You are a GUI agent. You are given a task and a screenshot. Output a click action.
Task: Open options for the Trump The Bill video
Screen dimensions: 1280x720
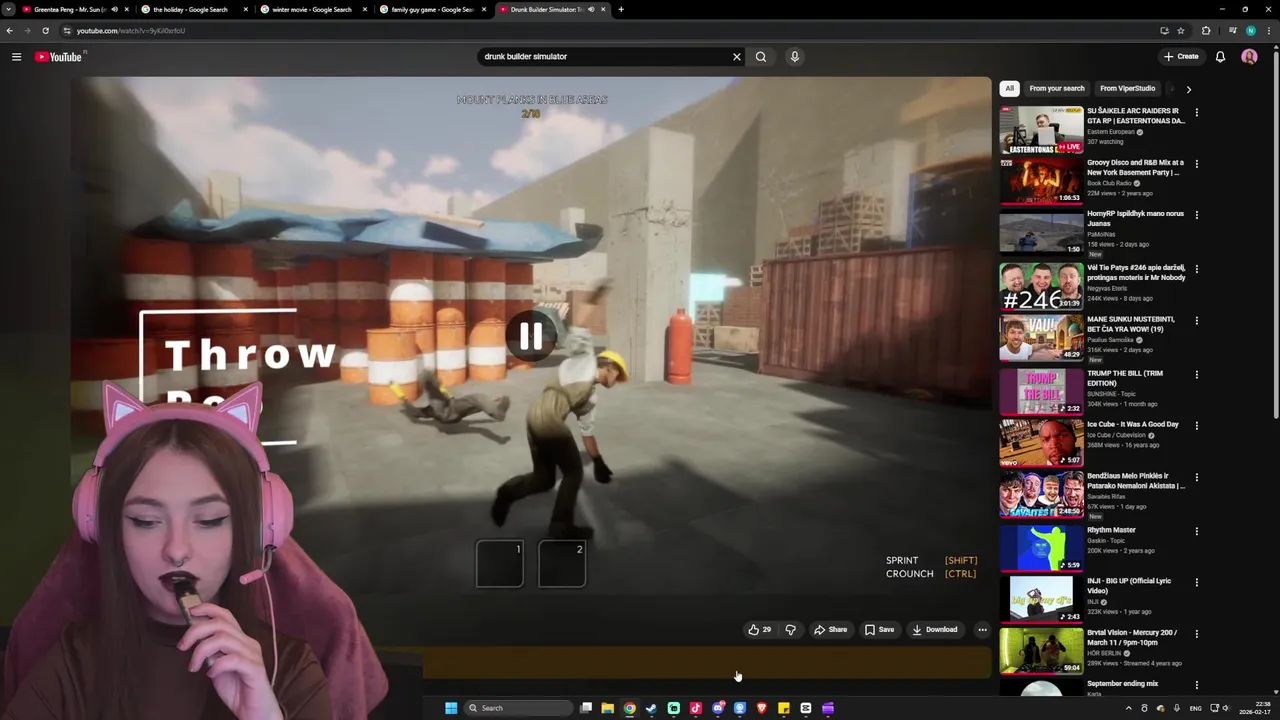pos(1196,375)
